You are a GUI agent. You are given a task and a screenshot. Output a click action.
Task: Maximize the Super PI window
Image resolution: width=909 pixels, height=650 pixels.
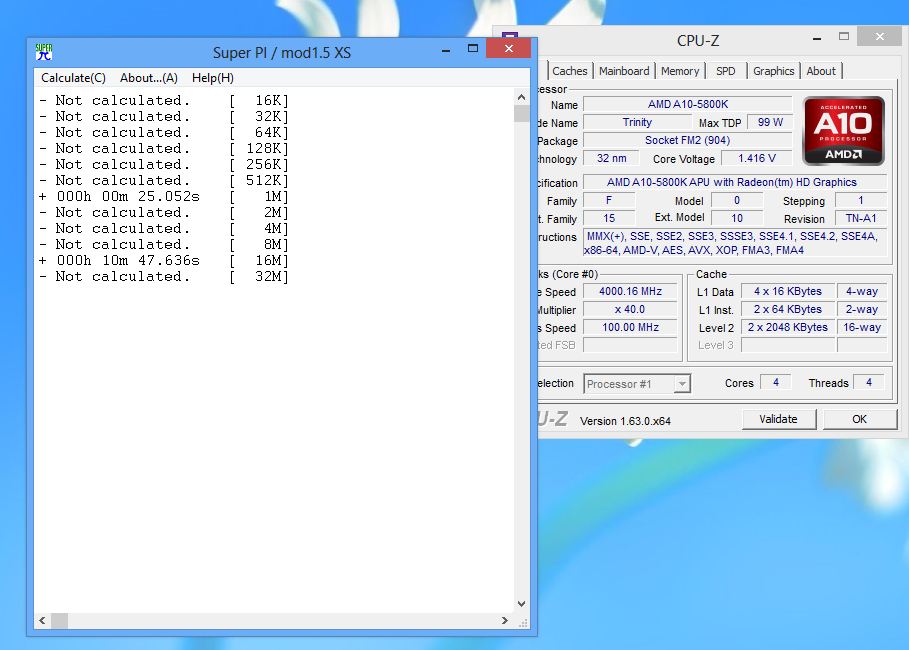(473, 49)
